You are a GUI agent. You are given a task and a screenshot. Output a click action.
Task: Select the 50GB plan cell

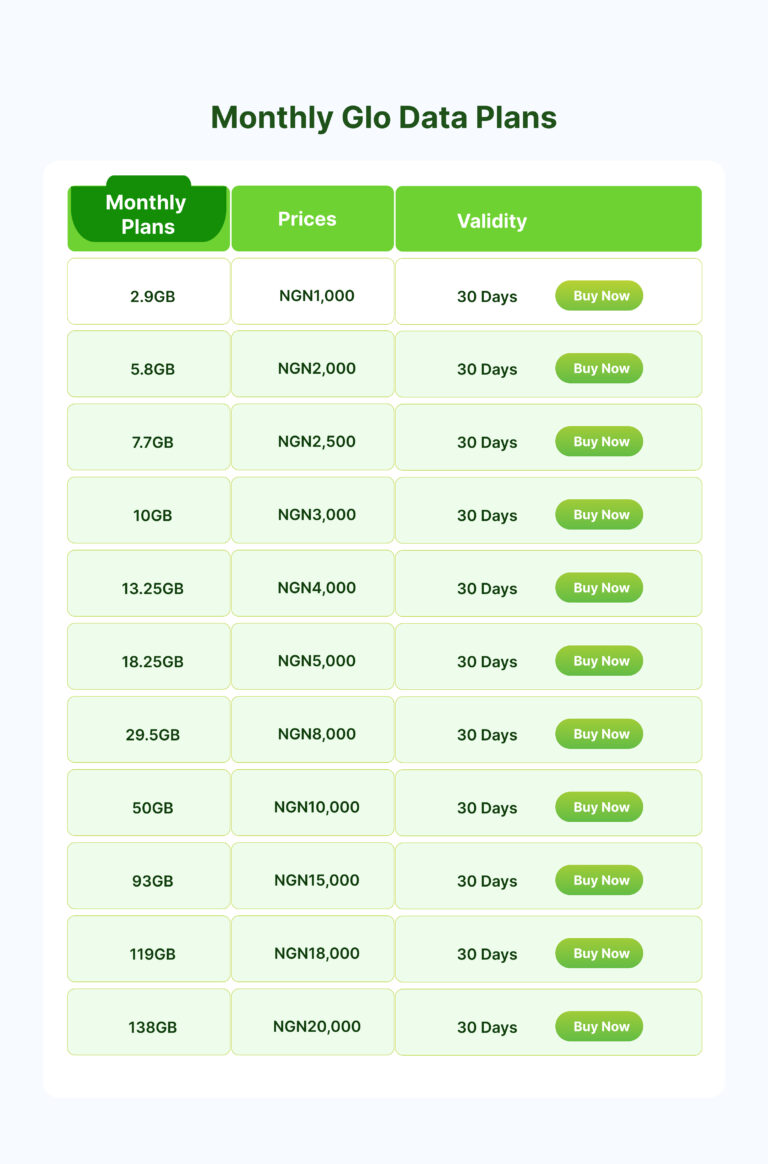(x=147, y=807)
